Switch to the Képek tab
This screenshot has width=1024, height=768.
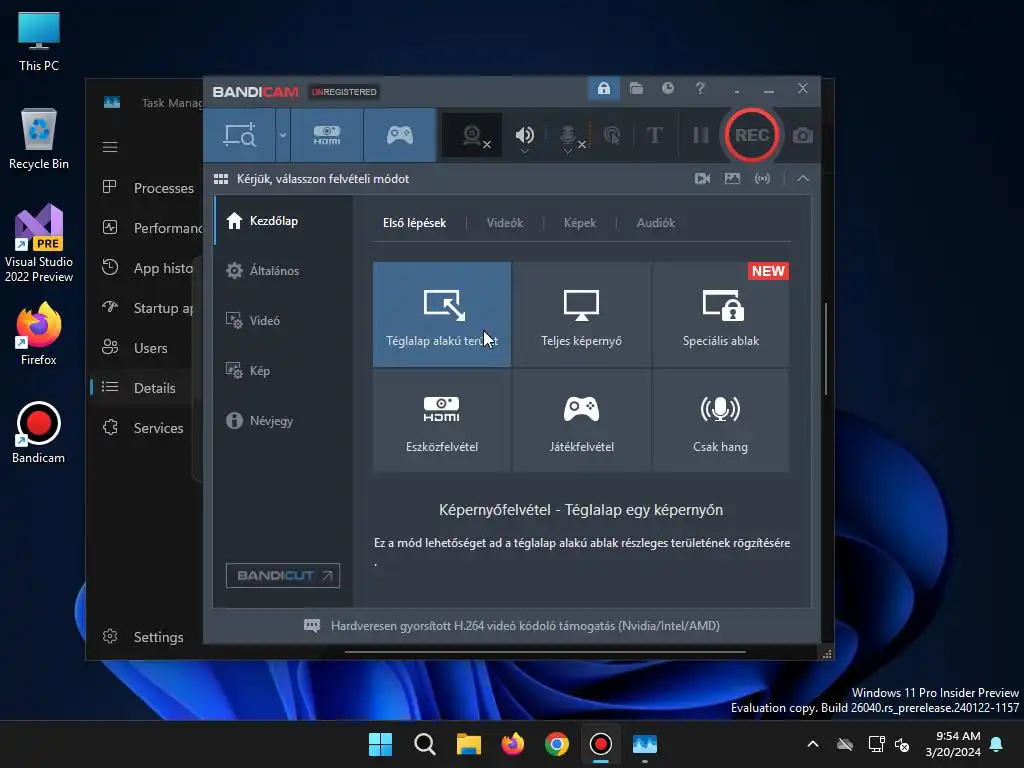580,223
